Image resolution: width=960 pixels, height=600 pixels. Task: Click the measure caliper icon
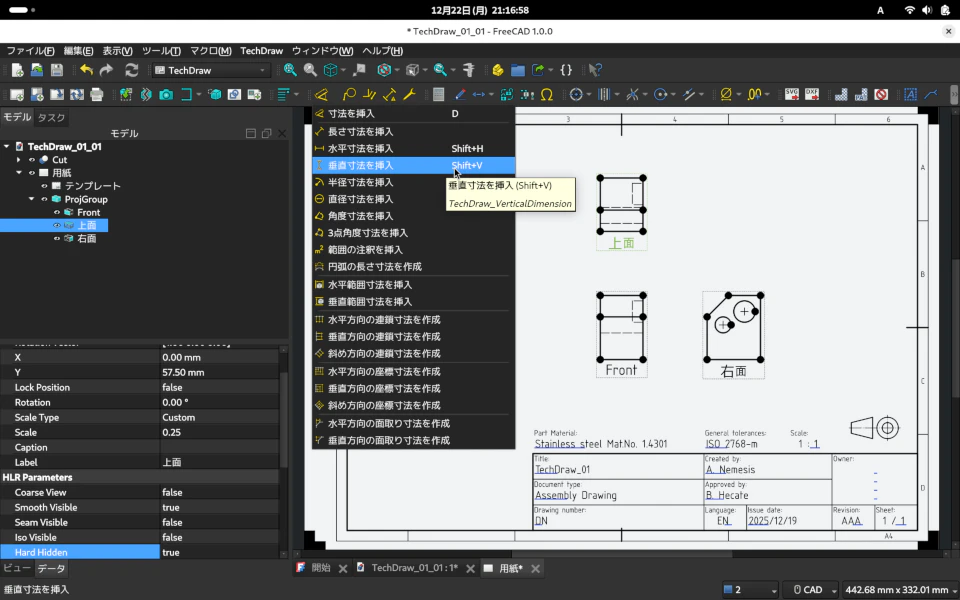pos(469,70)
